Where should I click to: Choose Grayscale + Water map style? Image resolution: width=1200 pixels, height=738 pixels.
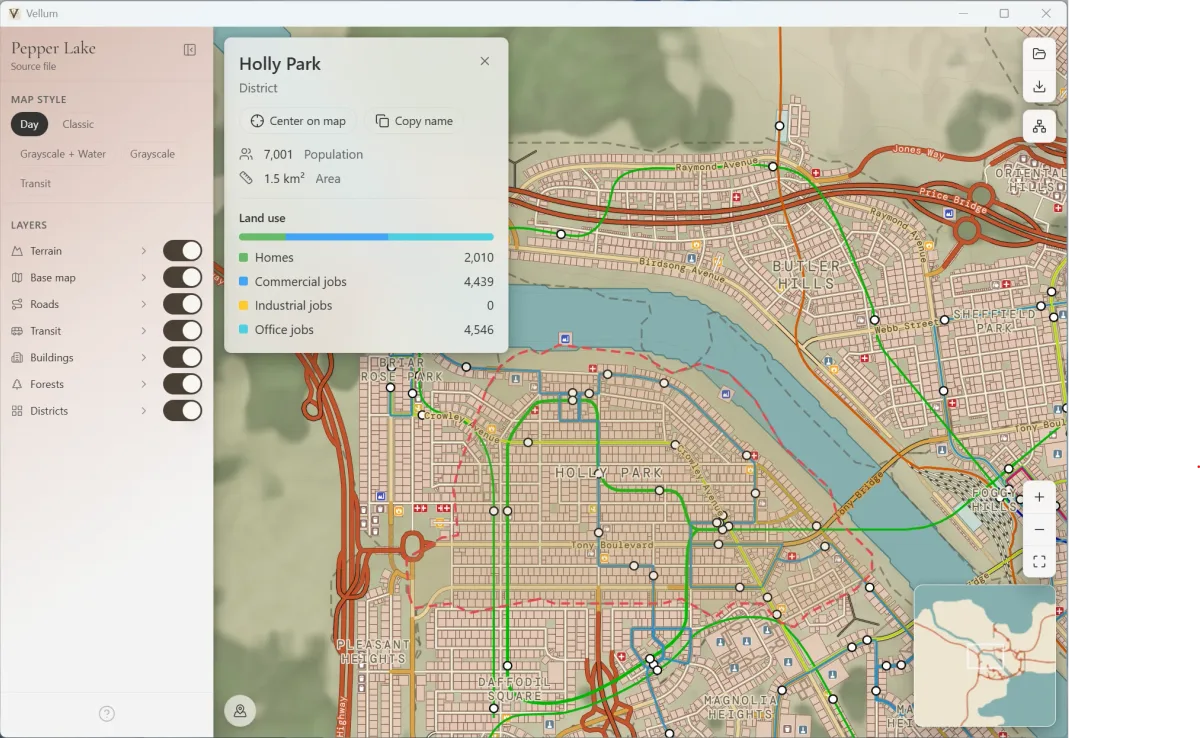click(x=63, y=154)
